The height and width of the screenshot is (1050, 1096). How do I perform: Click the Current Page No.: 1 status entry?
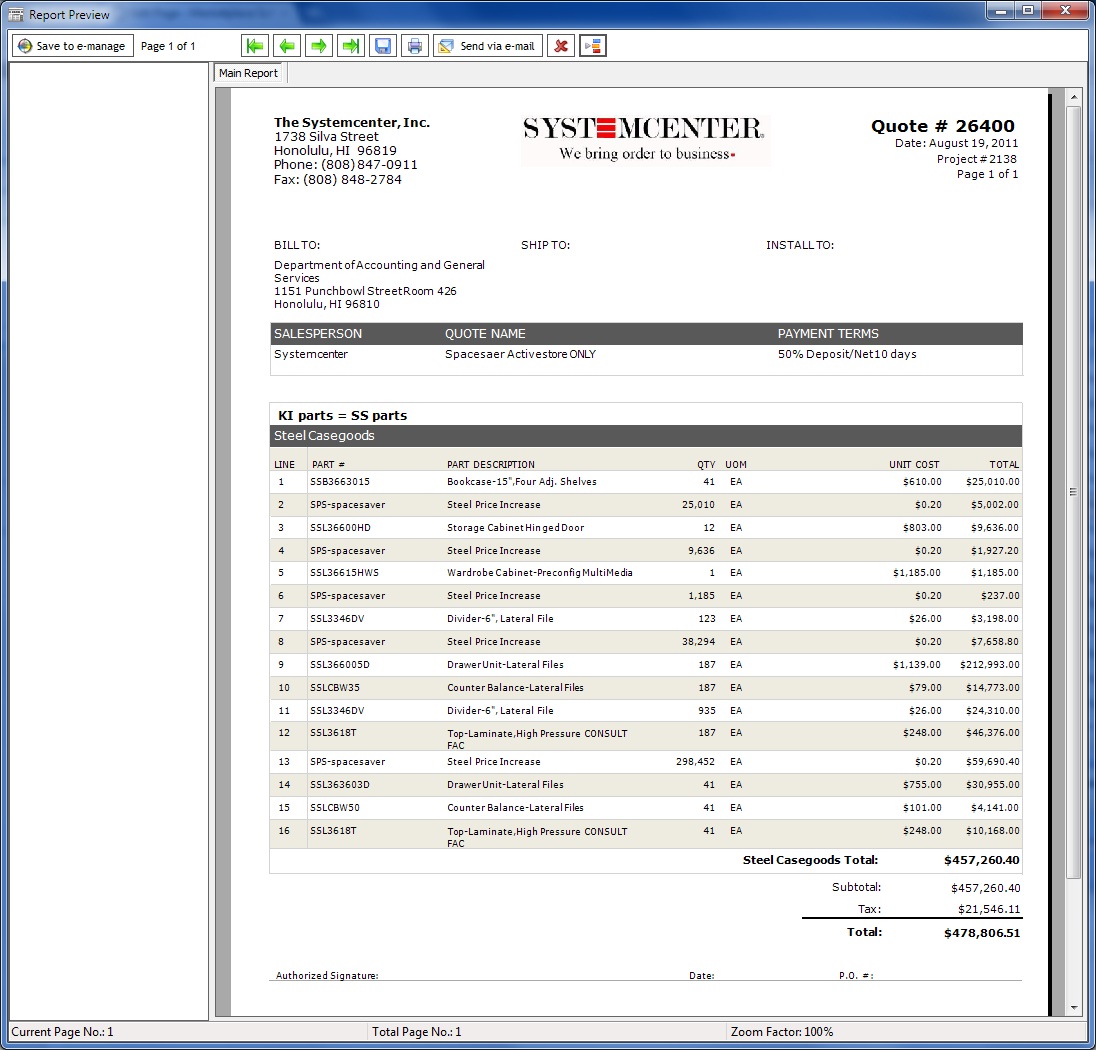coord(62,1032)
